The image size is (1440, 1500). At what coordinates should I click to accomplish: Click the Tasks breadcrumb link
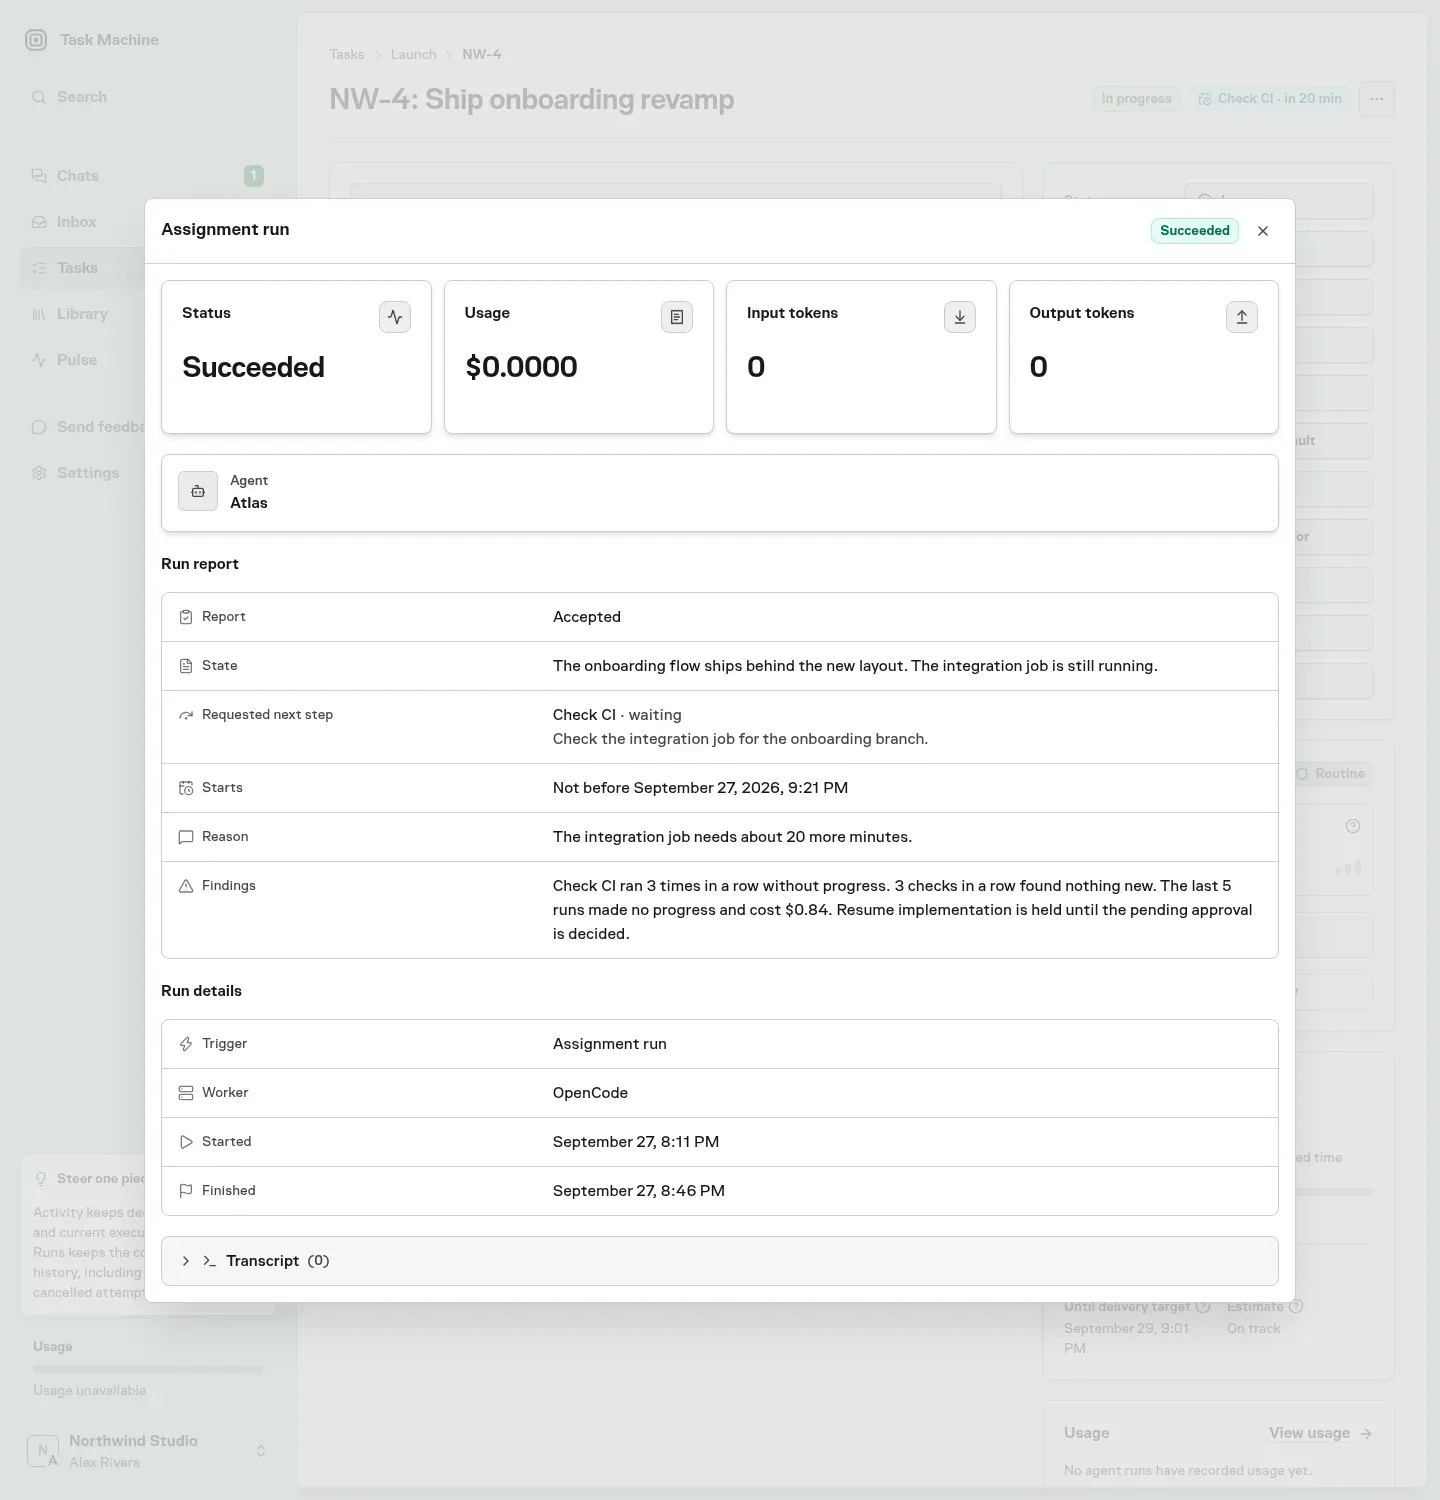347,54
